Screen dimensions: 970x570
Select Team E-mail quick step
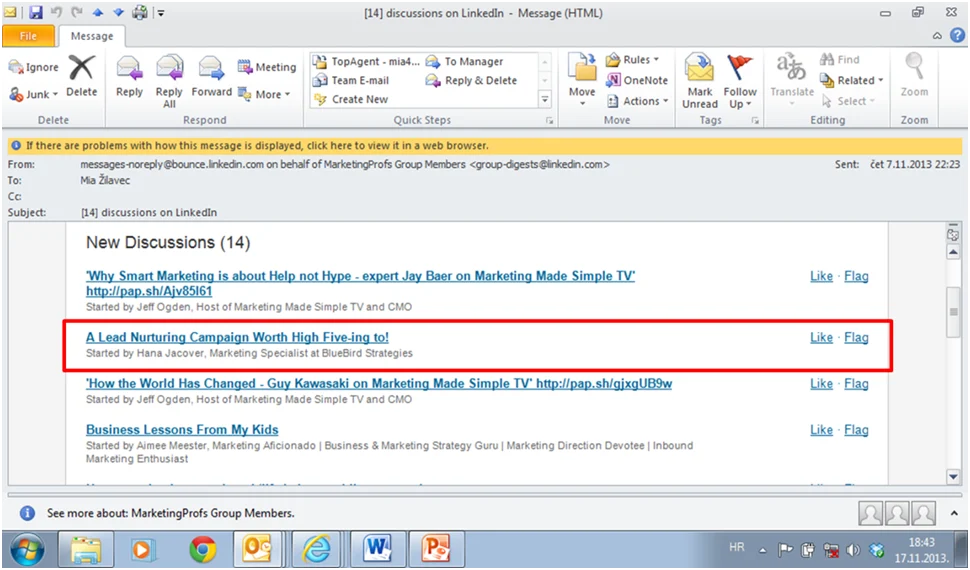pyautogui.click(x=351, y=80)
